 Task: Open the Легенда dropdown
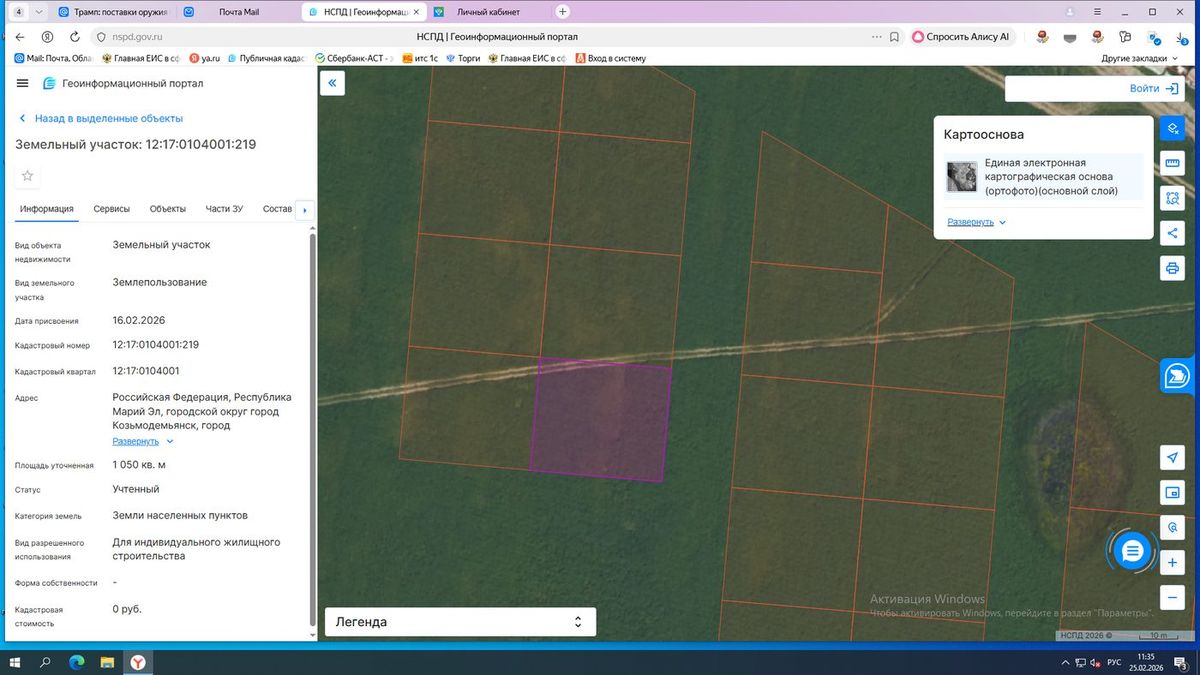pyautogui.click(x=460, y=622)
